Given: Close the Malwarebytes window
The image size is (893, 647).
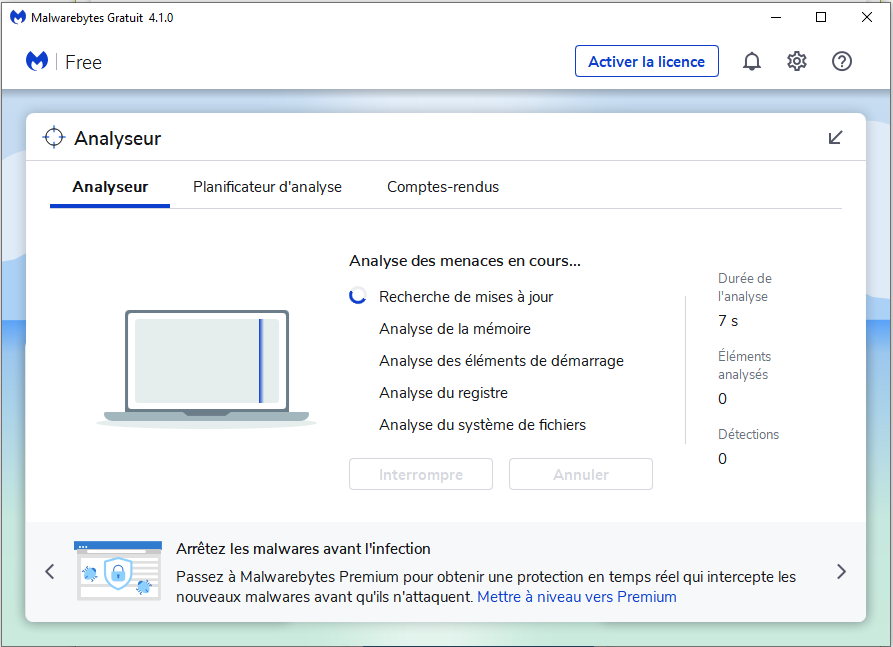Looking at the screenshot, I should tap(867, 17).
